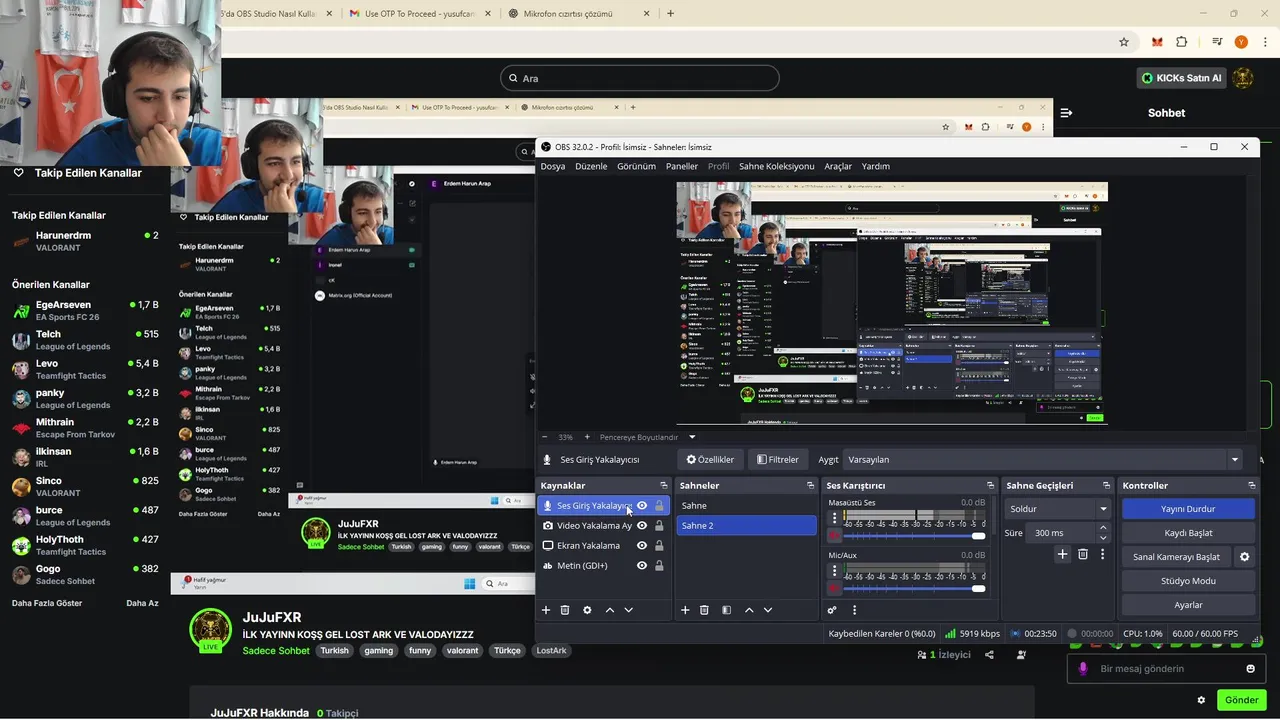This screenshot has width=1280, height=720.
Task: Add a new source in Kaynaklar panel
Action: (x=546, y=610)
